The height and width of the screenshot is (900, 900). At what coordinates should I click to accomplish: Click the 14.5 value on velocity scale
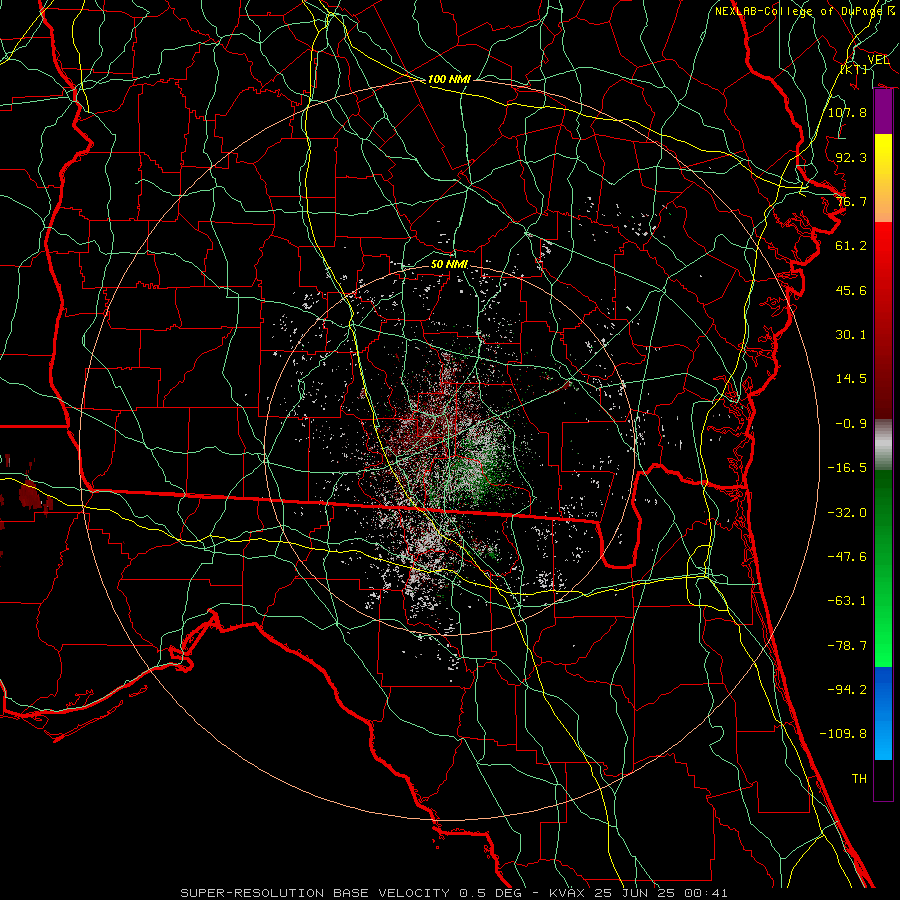[851, 379]
